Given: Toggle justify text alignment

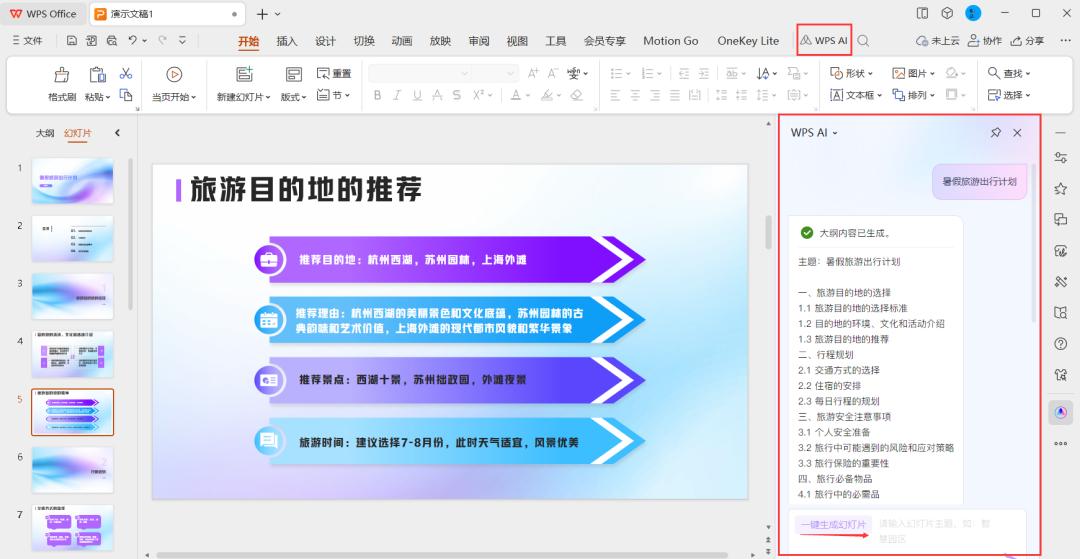Looking at the screenshot, I should click(x=675, y=95).
